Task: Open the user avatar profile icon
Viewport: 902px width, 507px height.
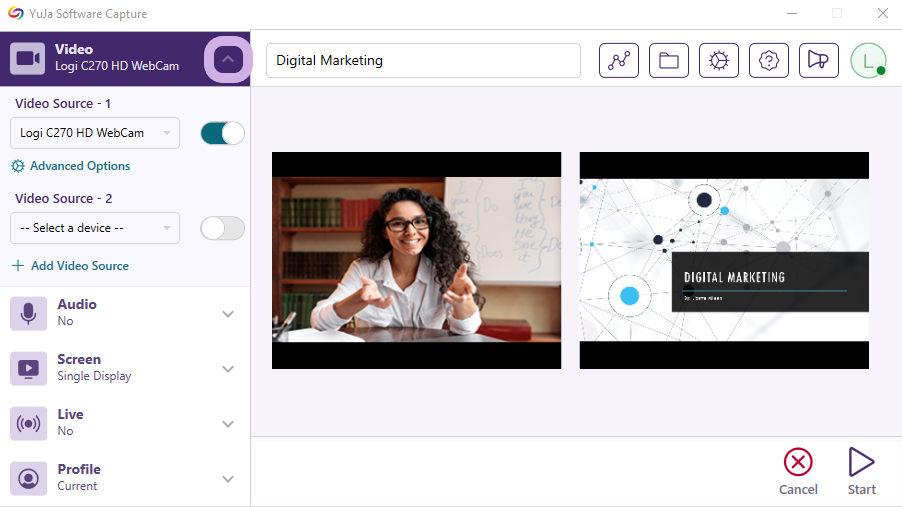Action: click(x=868, y=60)
